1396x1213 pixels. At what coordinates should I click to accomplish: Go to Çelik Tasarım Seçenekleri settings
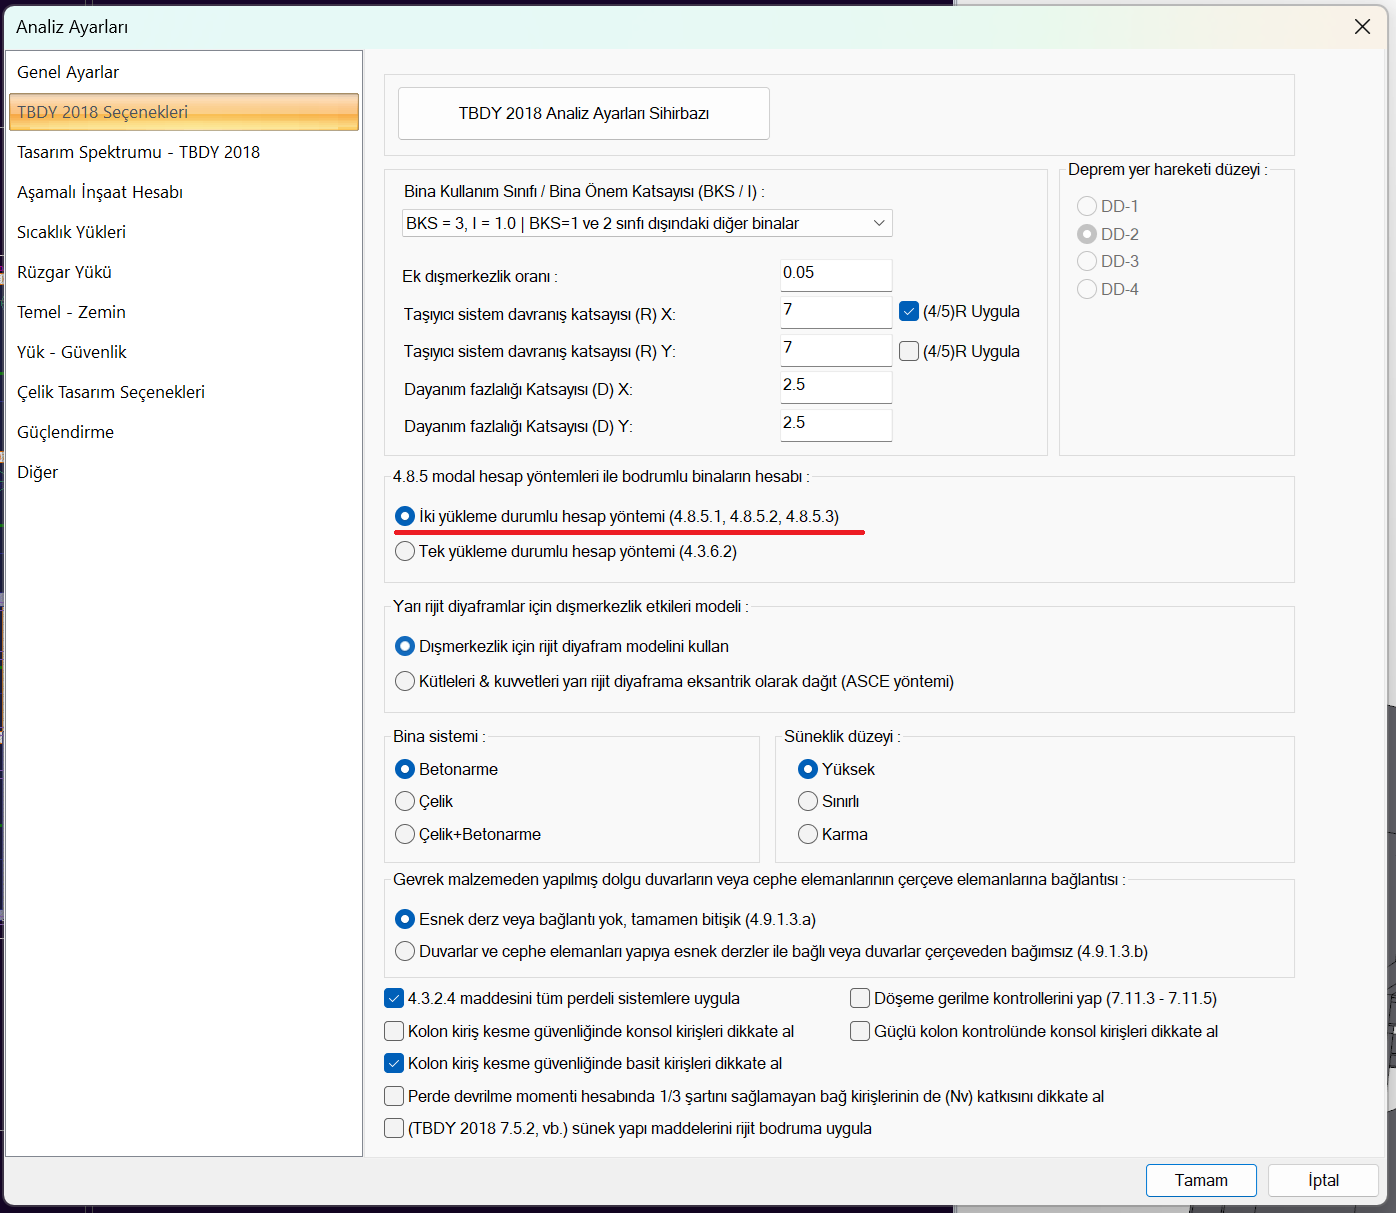coord(111,392)
